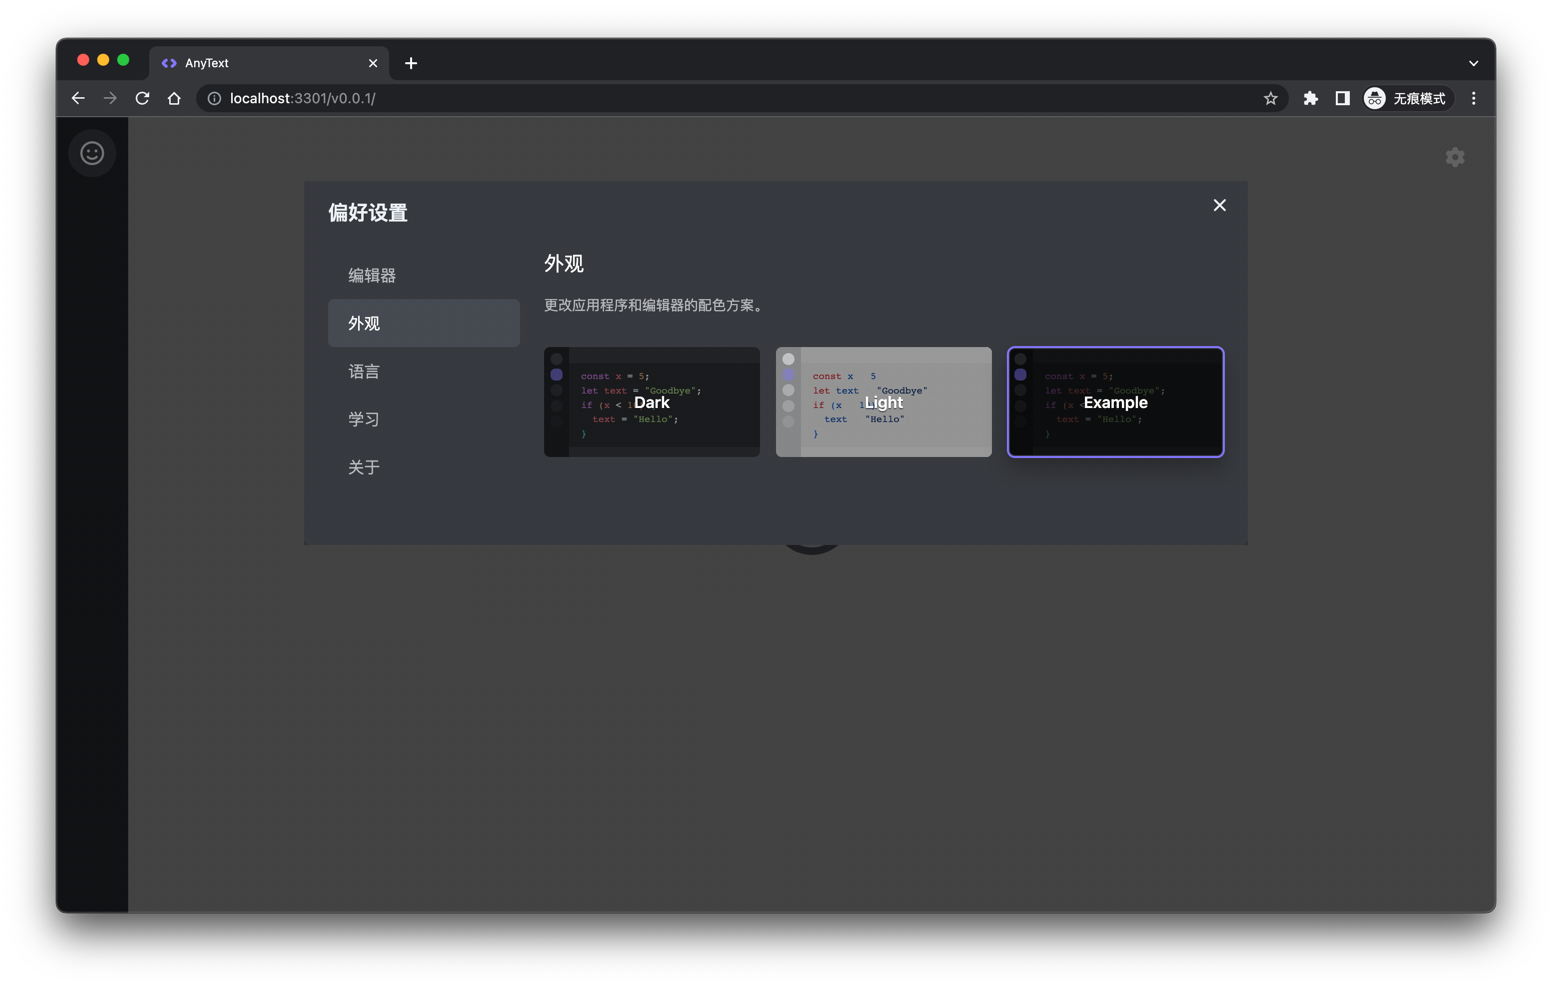
Task: Open a new browser tab
Action: click(411, 63)
